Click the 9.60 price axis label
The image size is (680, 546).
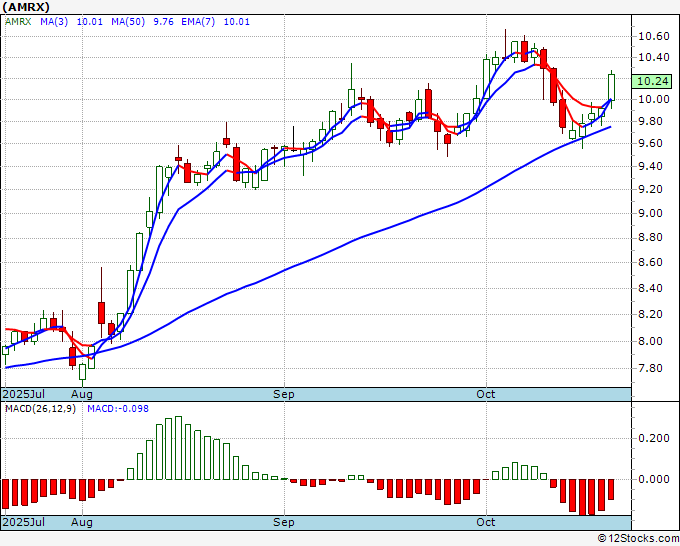651,144
